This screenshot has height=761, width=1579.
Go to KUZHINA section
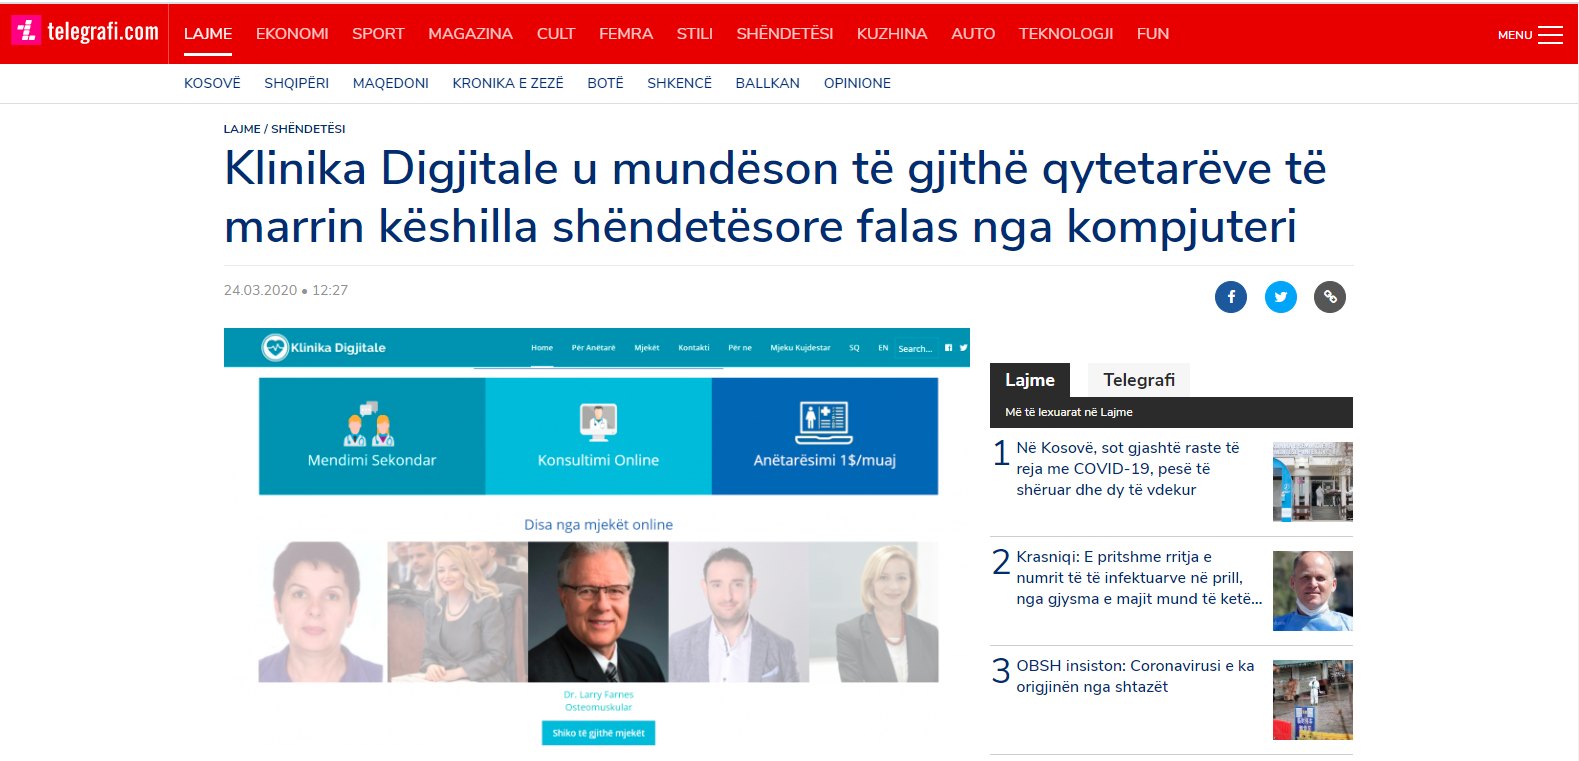(892, 34)
